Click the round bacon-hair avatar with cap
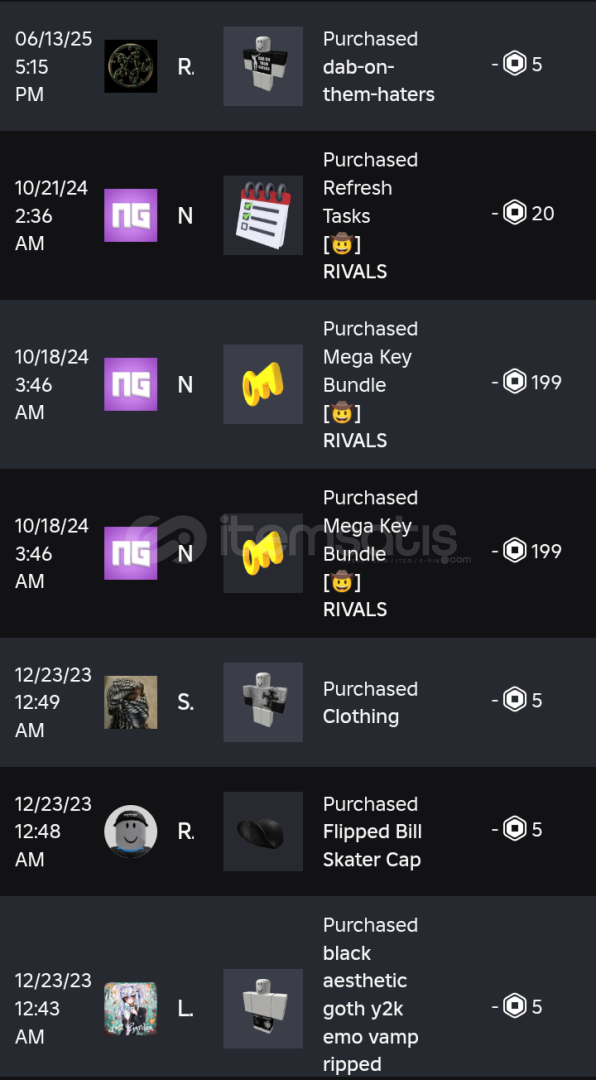This screenshot has height=1080, width=596. point(130,831)
